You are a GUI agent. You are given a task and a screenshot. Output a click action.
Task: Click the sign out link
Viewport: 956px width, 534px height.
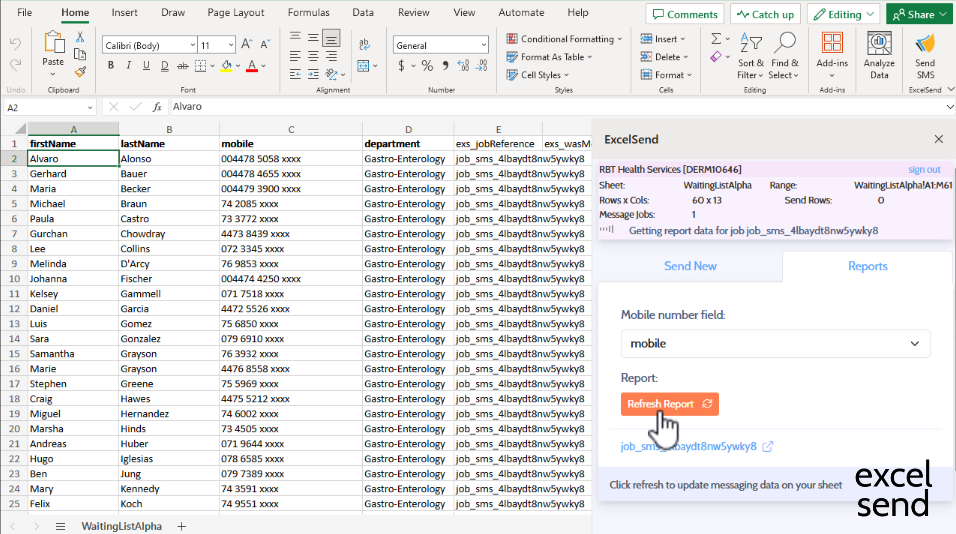924,169
